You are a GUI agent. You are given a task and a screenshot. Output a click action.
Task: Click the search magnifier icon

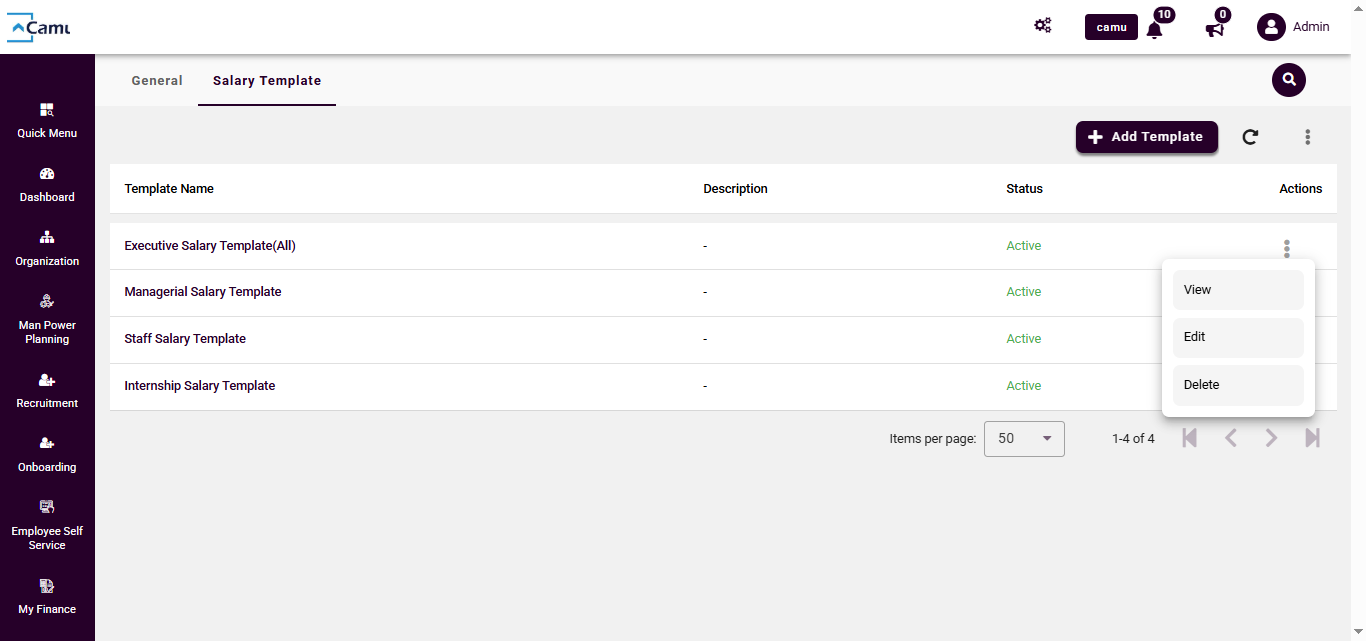pos(1289,80)
